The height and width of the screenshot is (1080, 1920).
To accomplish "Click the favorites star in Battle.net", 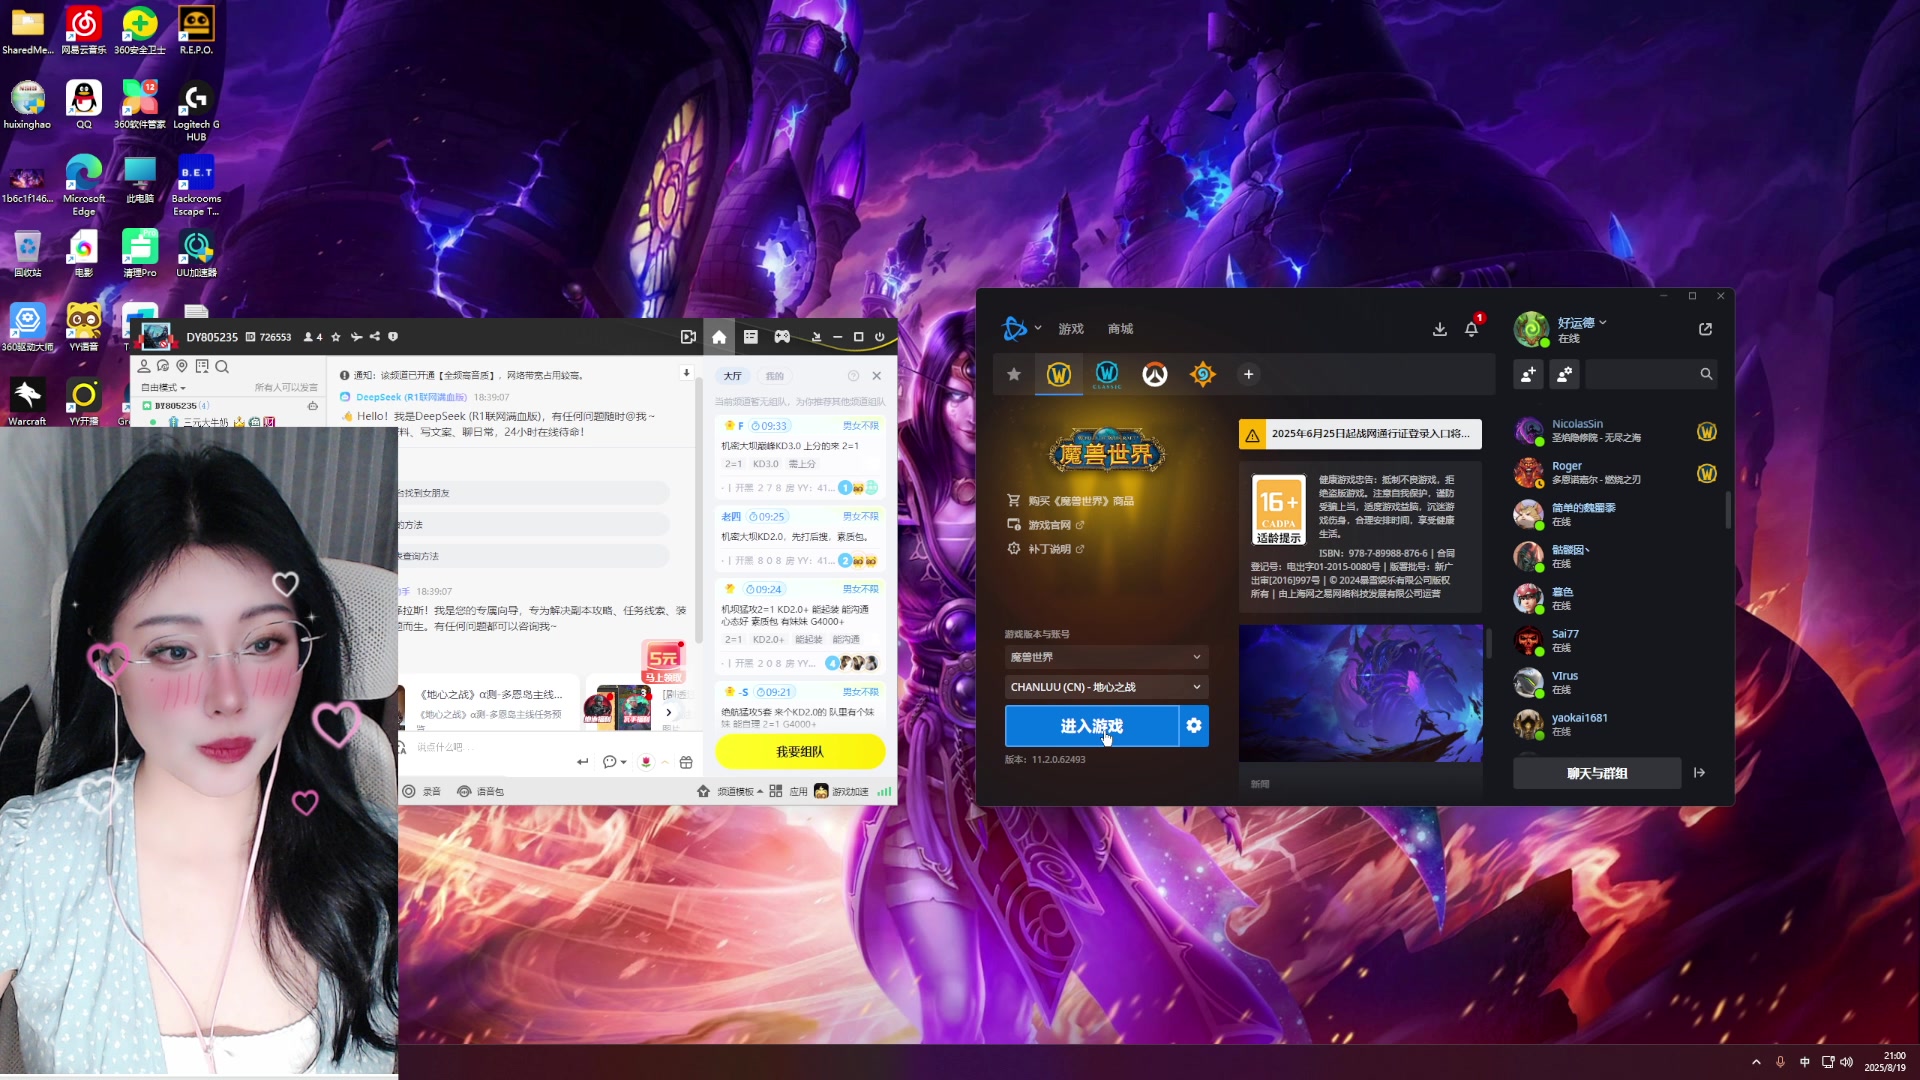I will pyautogui.click(x=1014, y=374).
